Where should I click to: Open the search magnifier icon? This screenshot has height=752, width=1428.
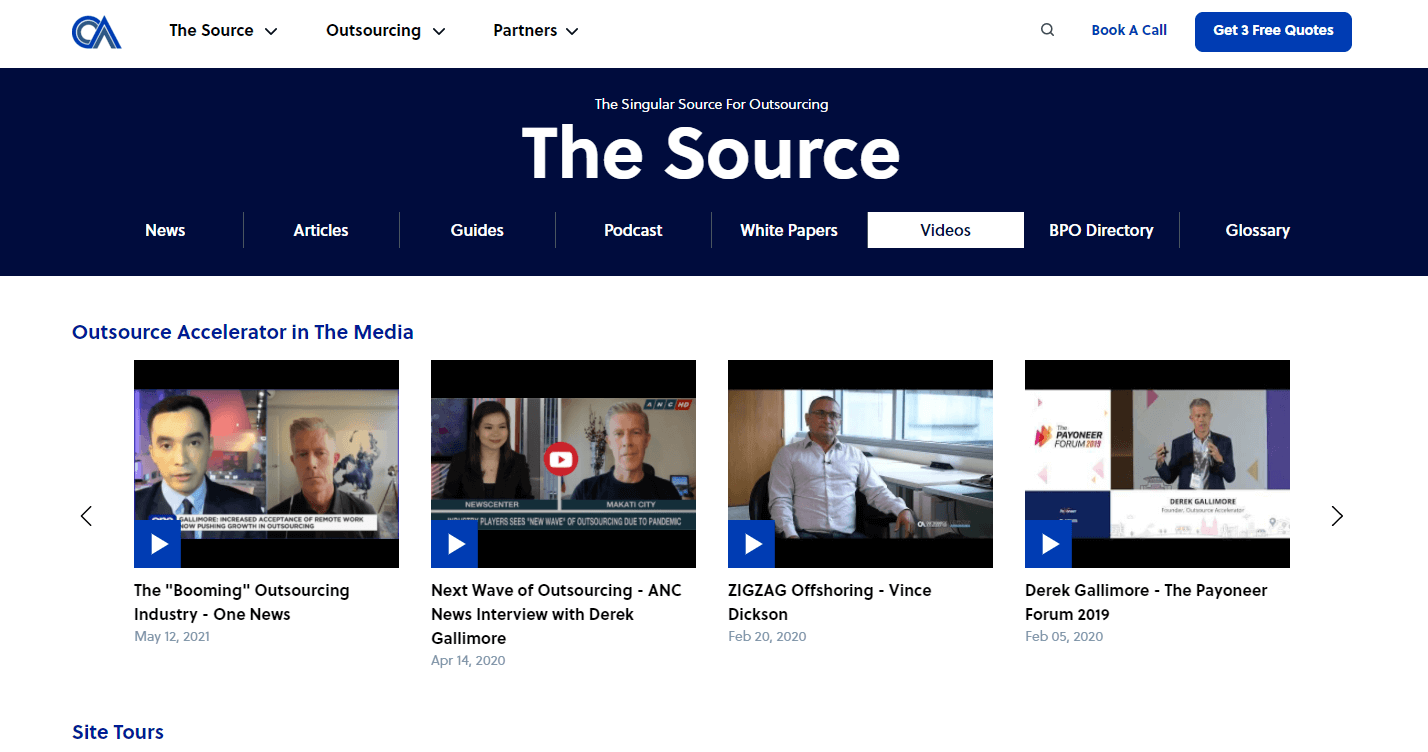1046,30
